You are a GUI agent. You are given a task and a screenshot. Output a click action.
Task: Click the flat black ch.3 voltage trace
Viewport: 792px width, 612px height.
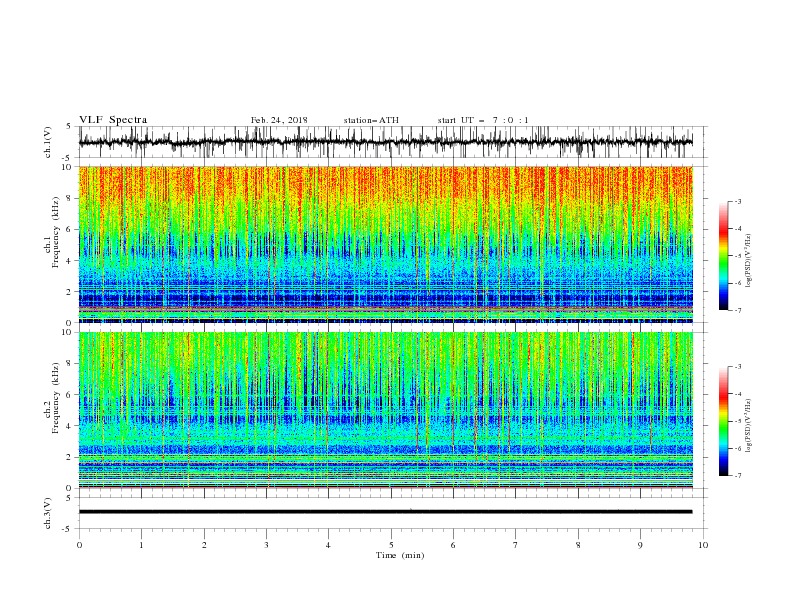click(x=385, y=512)
